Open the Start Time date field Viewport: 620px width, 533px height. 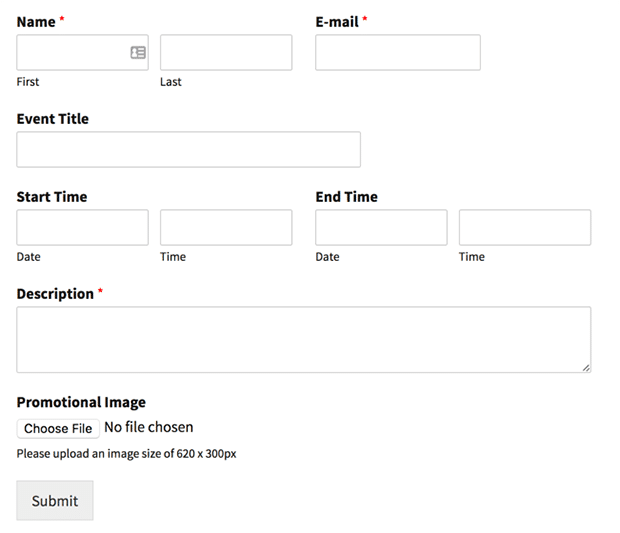[83, 227]
